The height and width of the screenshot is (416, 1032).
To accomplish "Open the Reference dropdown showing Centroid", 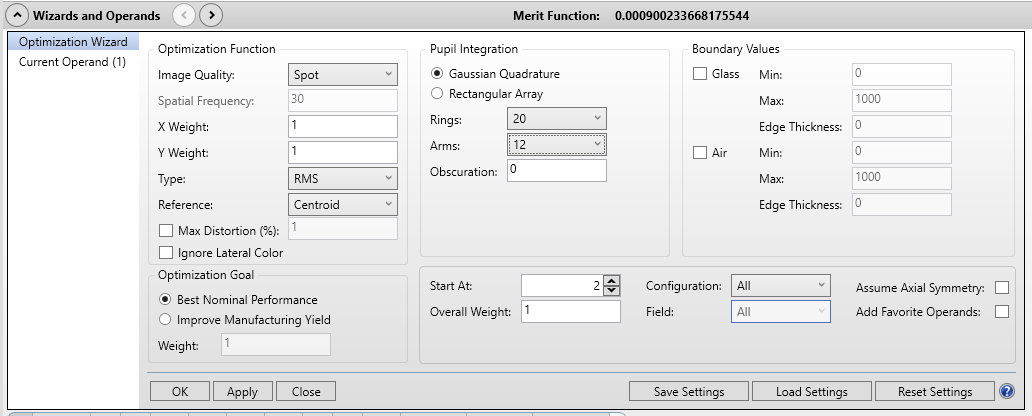I will pos(343,205).
